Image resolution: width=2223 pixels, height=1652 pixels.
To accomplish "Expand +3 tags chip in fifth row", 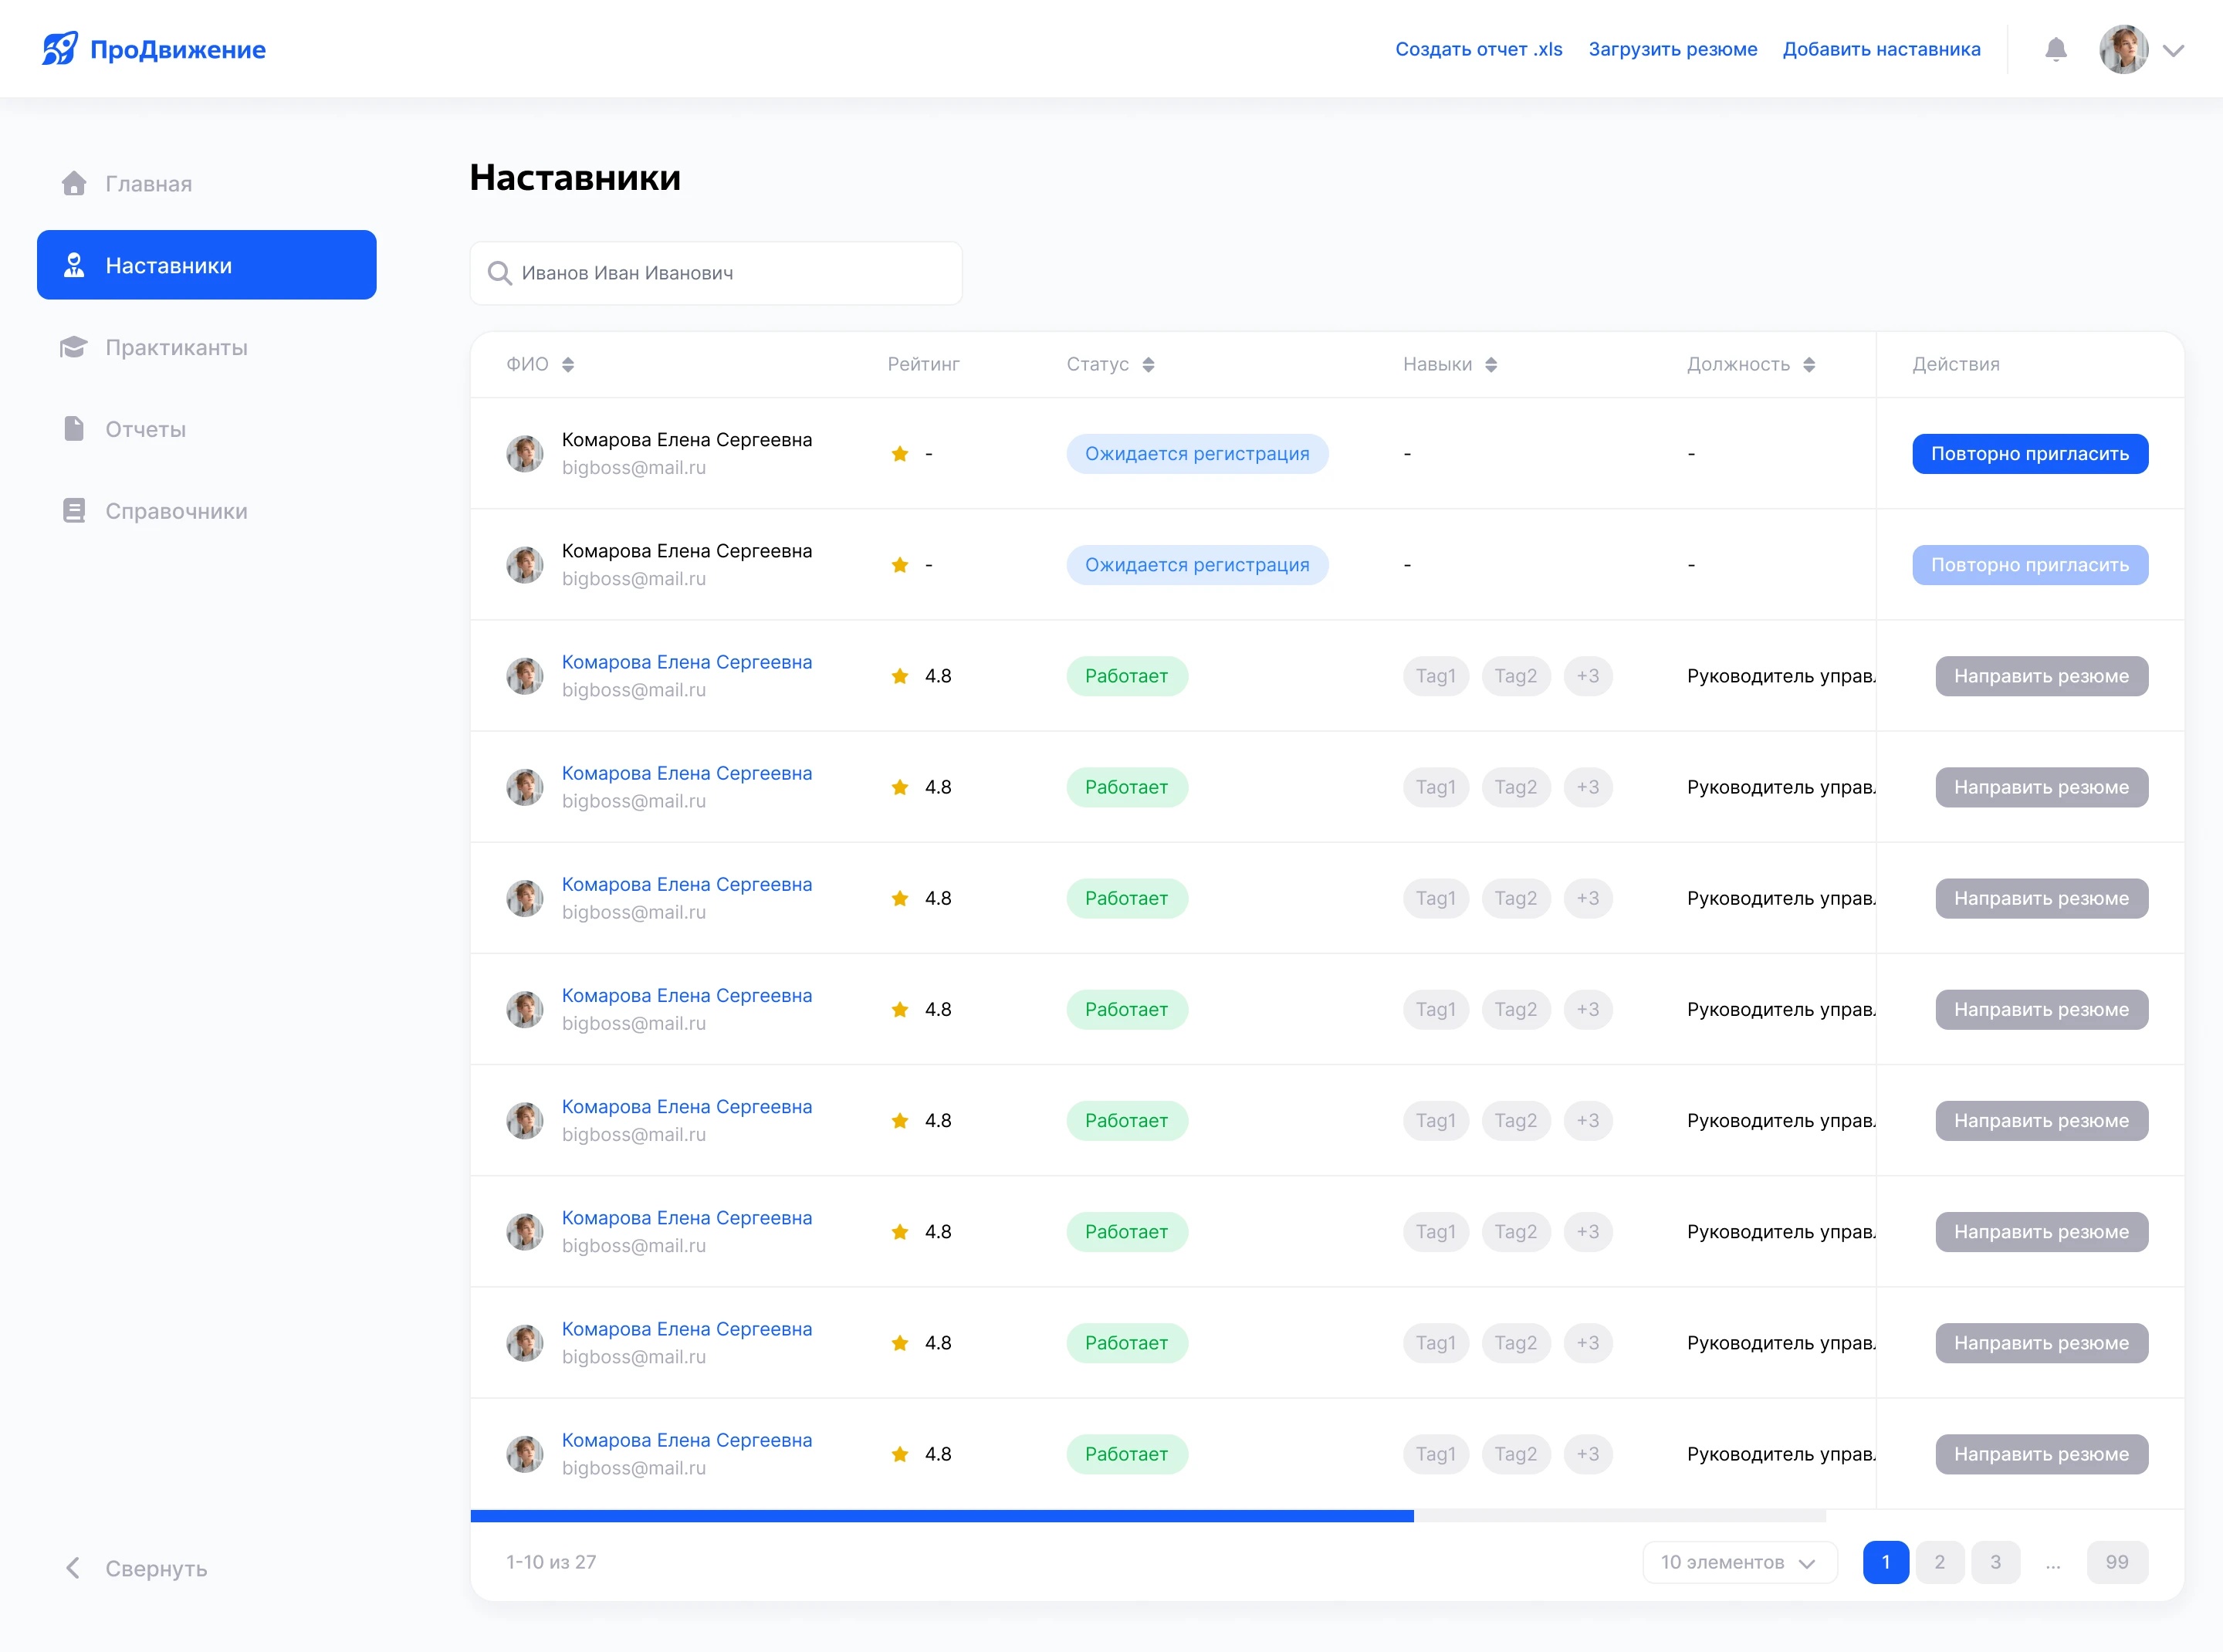I will (x=1588, y=898).
